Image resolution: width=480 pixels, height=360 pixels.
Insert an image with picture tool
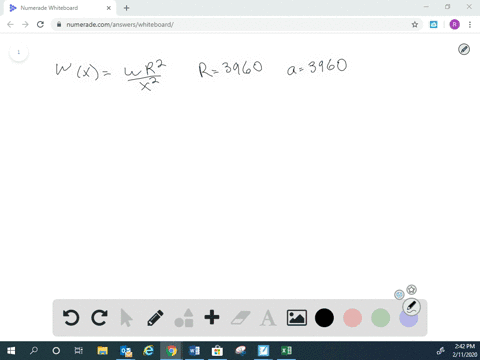click(x=297, y=318)
